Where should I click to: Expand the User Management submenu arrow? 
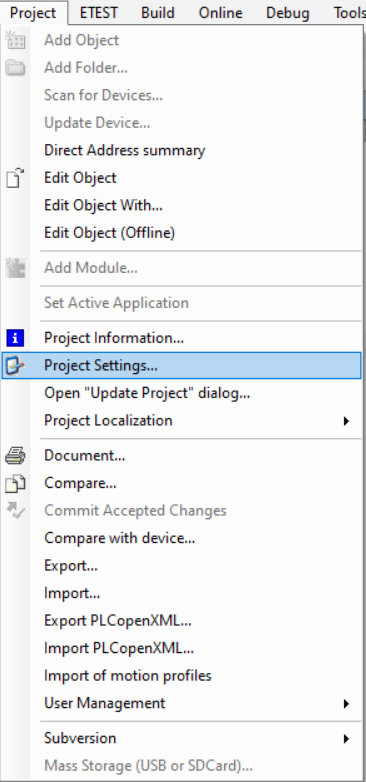(346, 704)
